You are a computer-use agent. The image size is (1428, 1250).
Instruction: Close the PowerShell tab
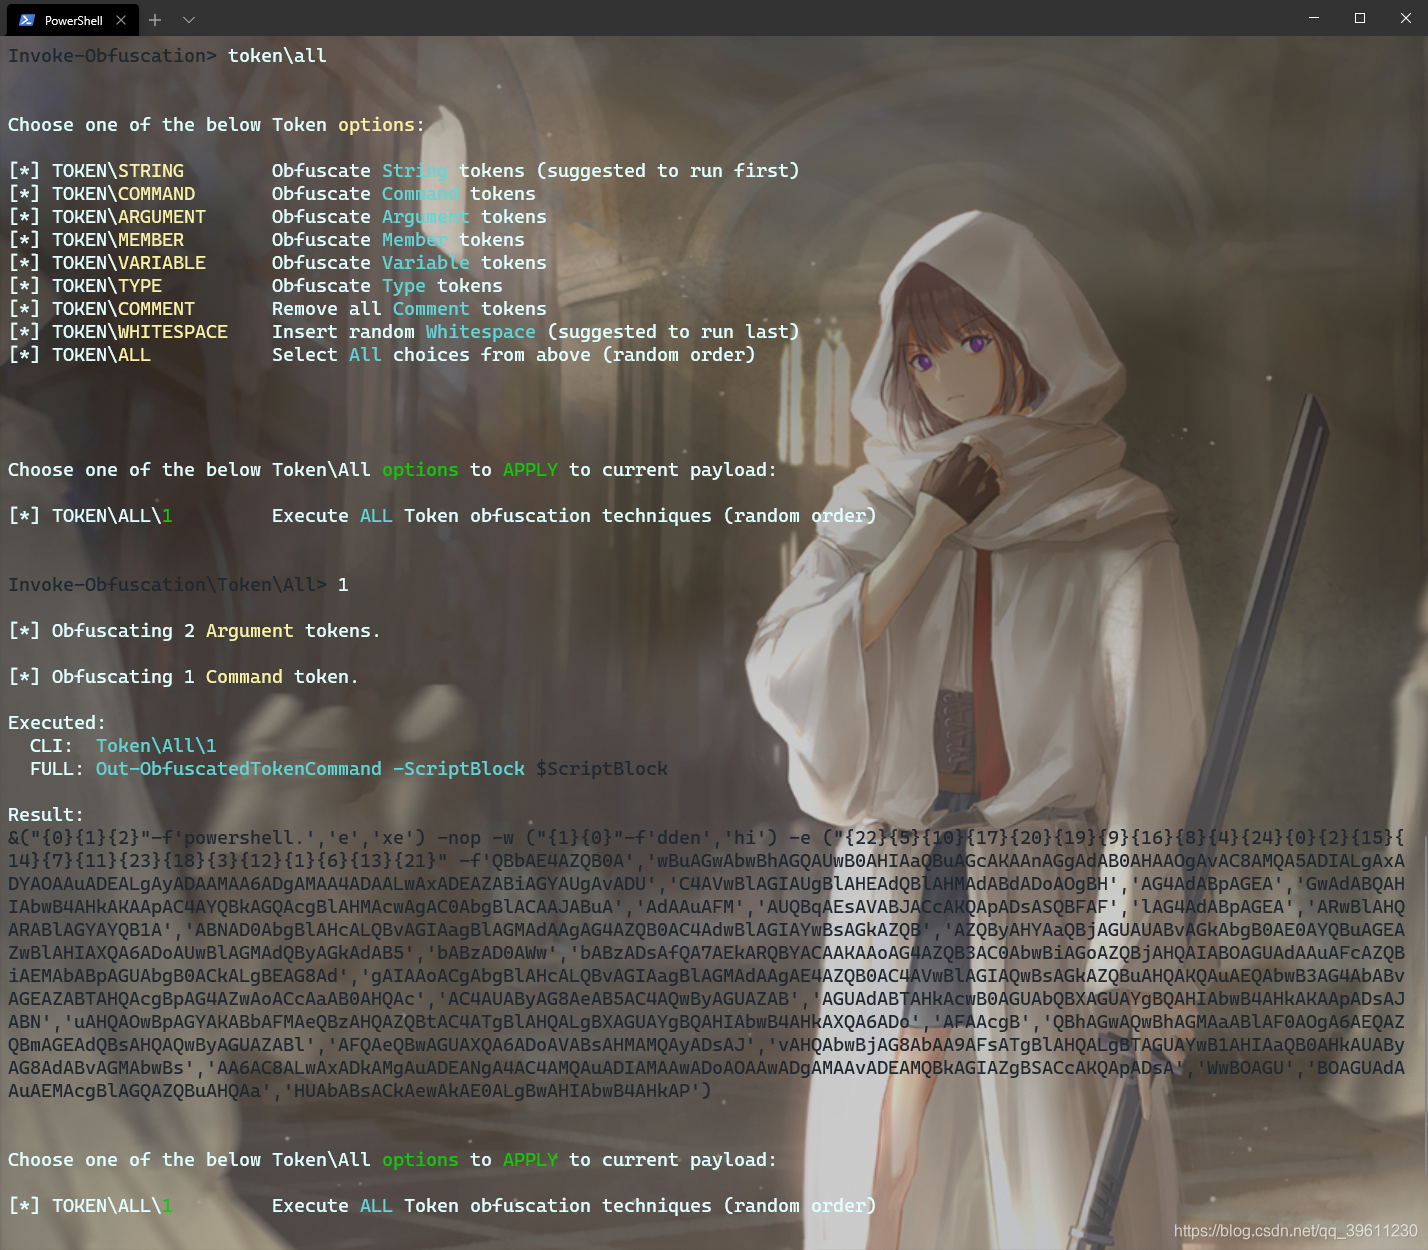(x=121, y=20)
